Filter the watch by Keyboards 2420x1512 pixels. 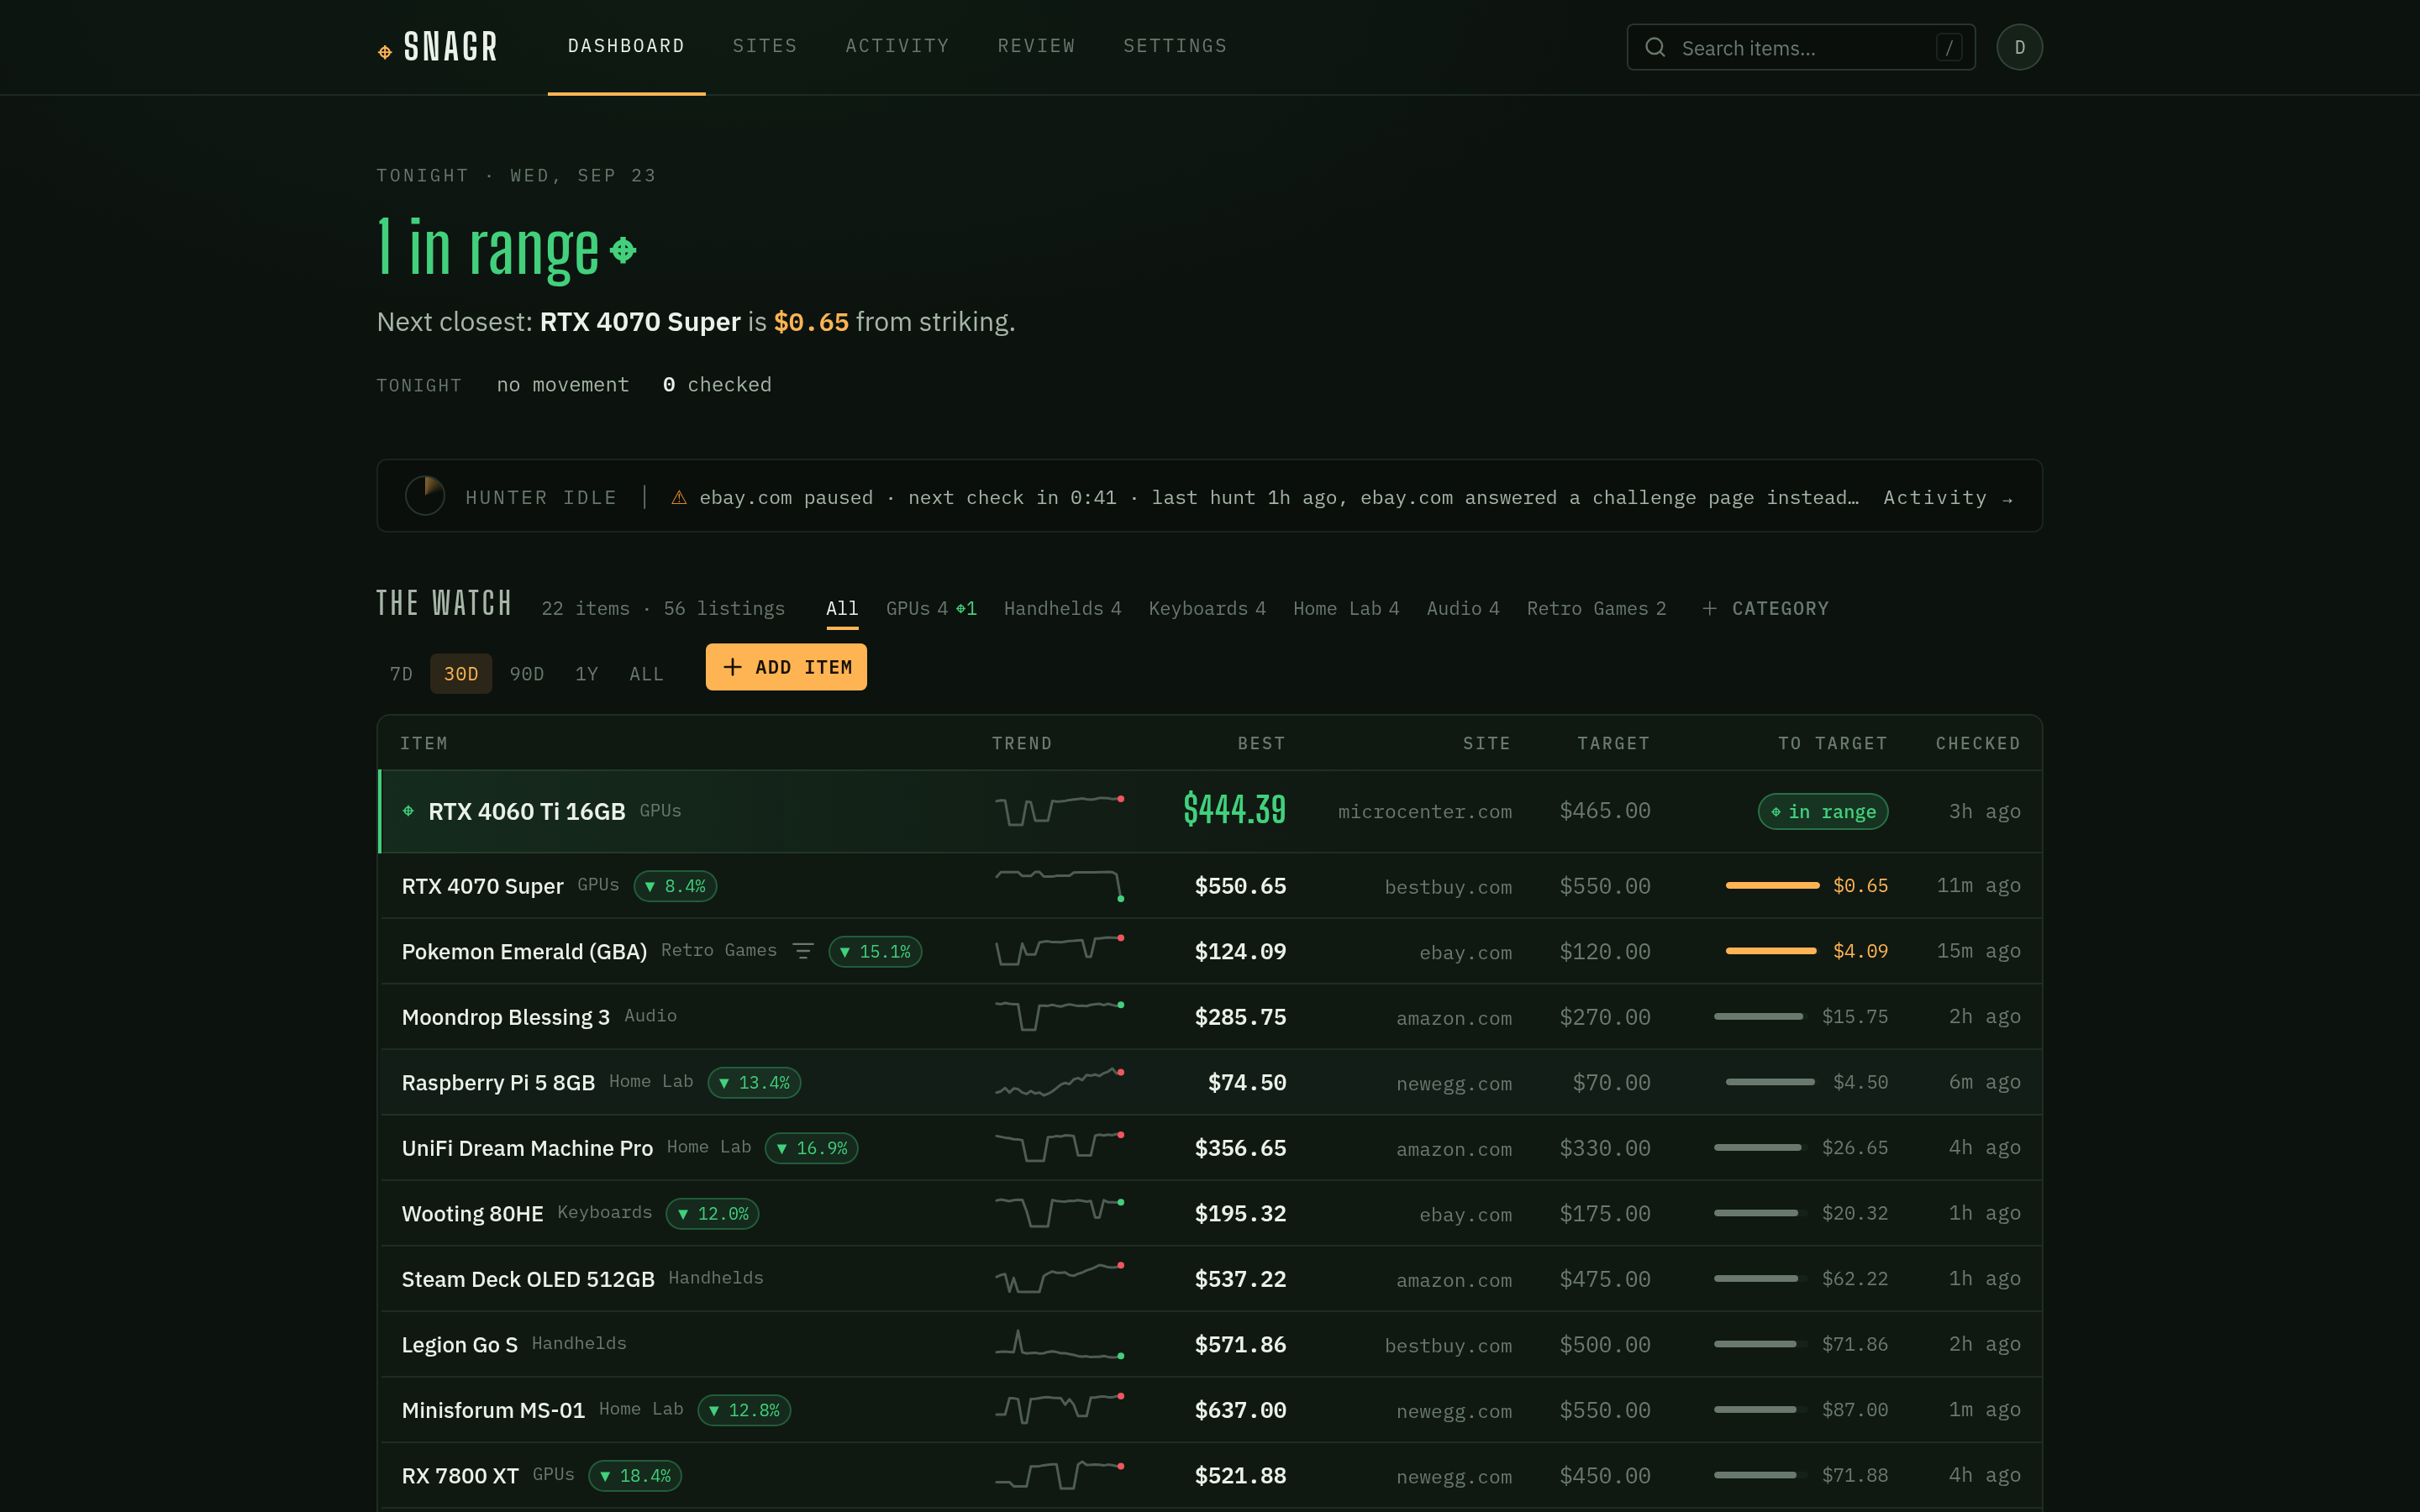pyautogui.click(x=1207, y=608)
